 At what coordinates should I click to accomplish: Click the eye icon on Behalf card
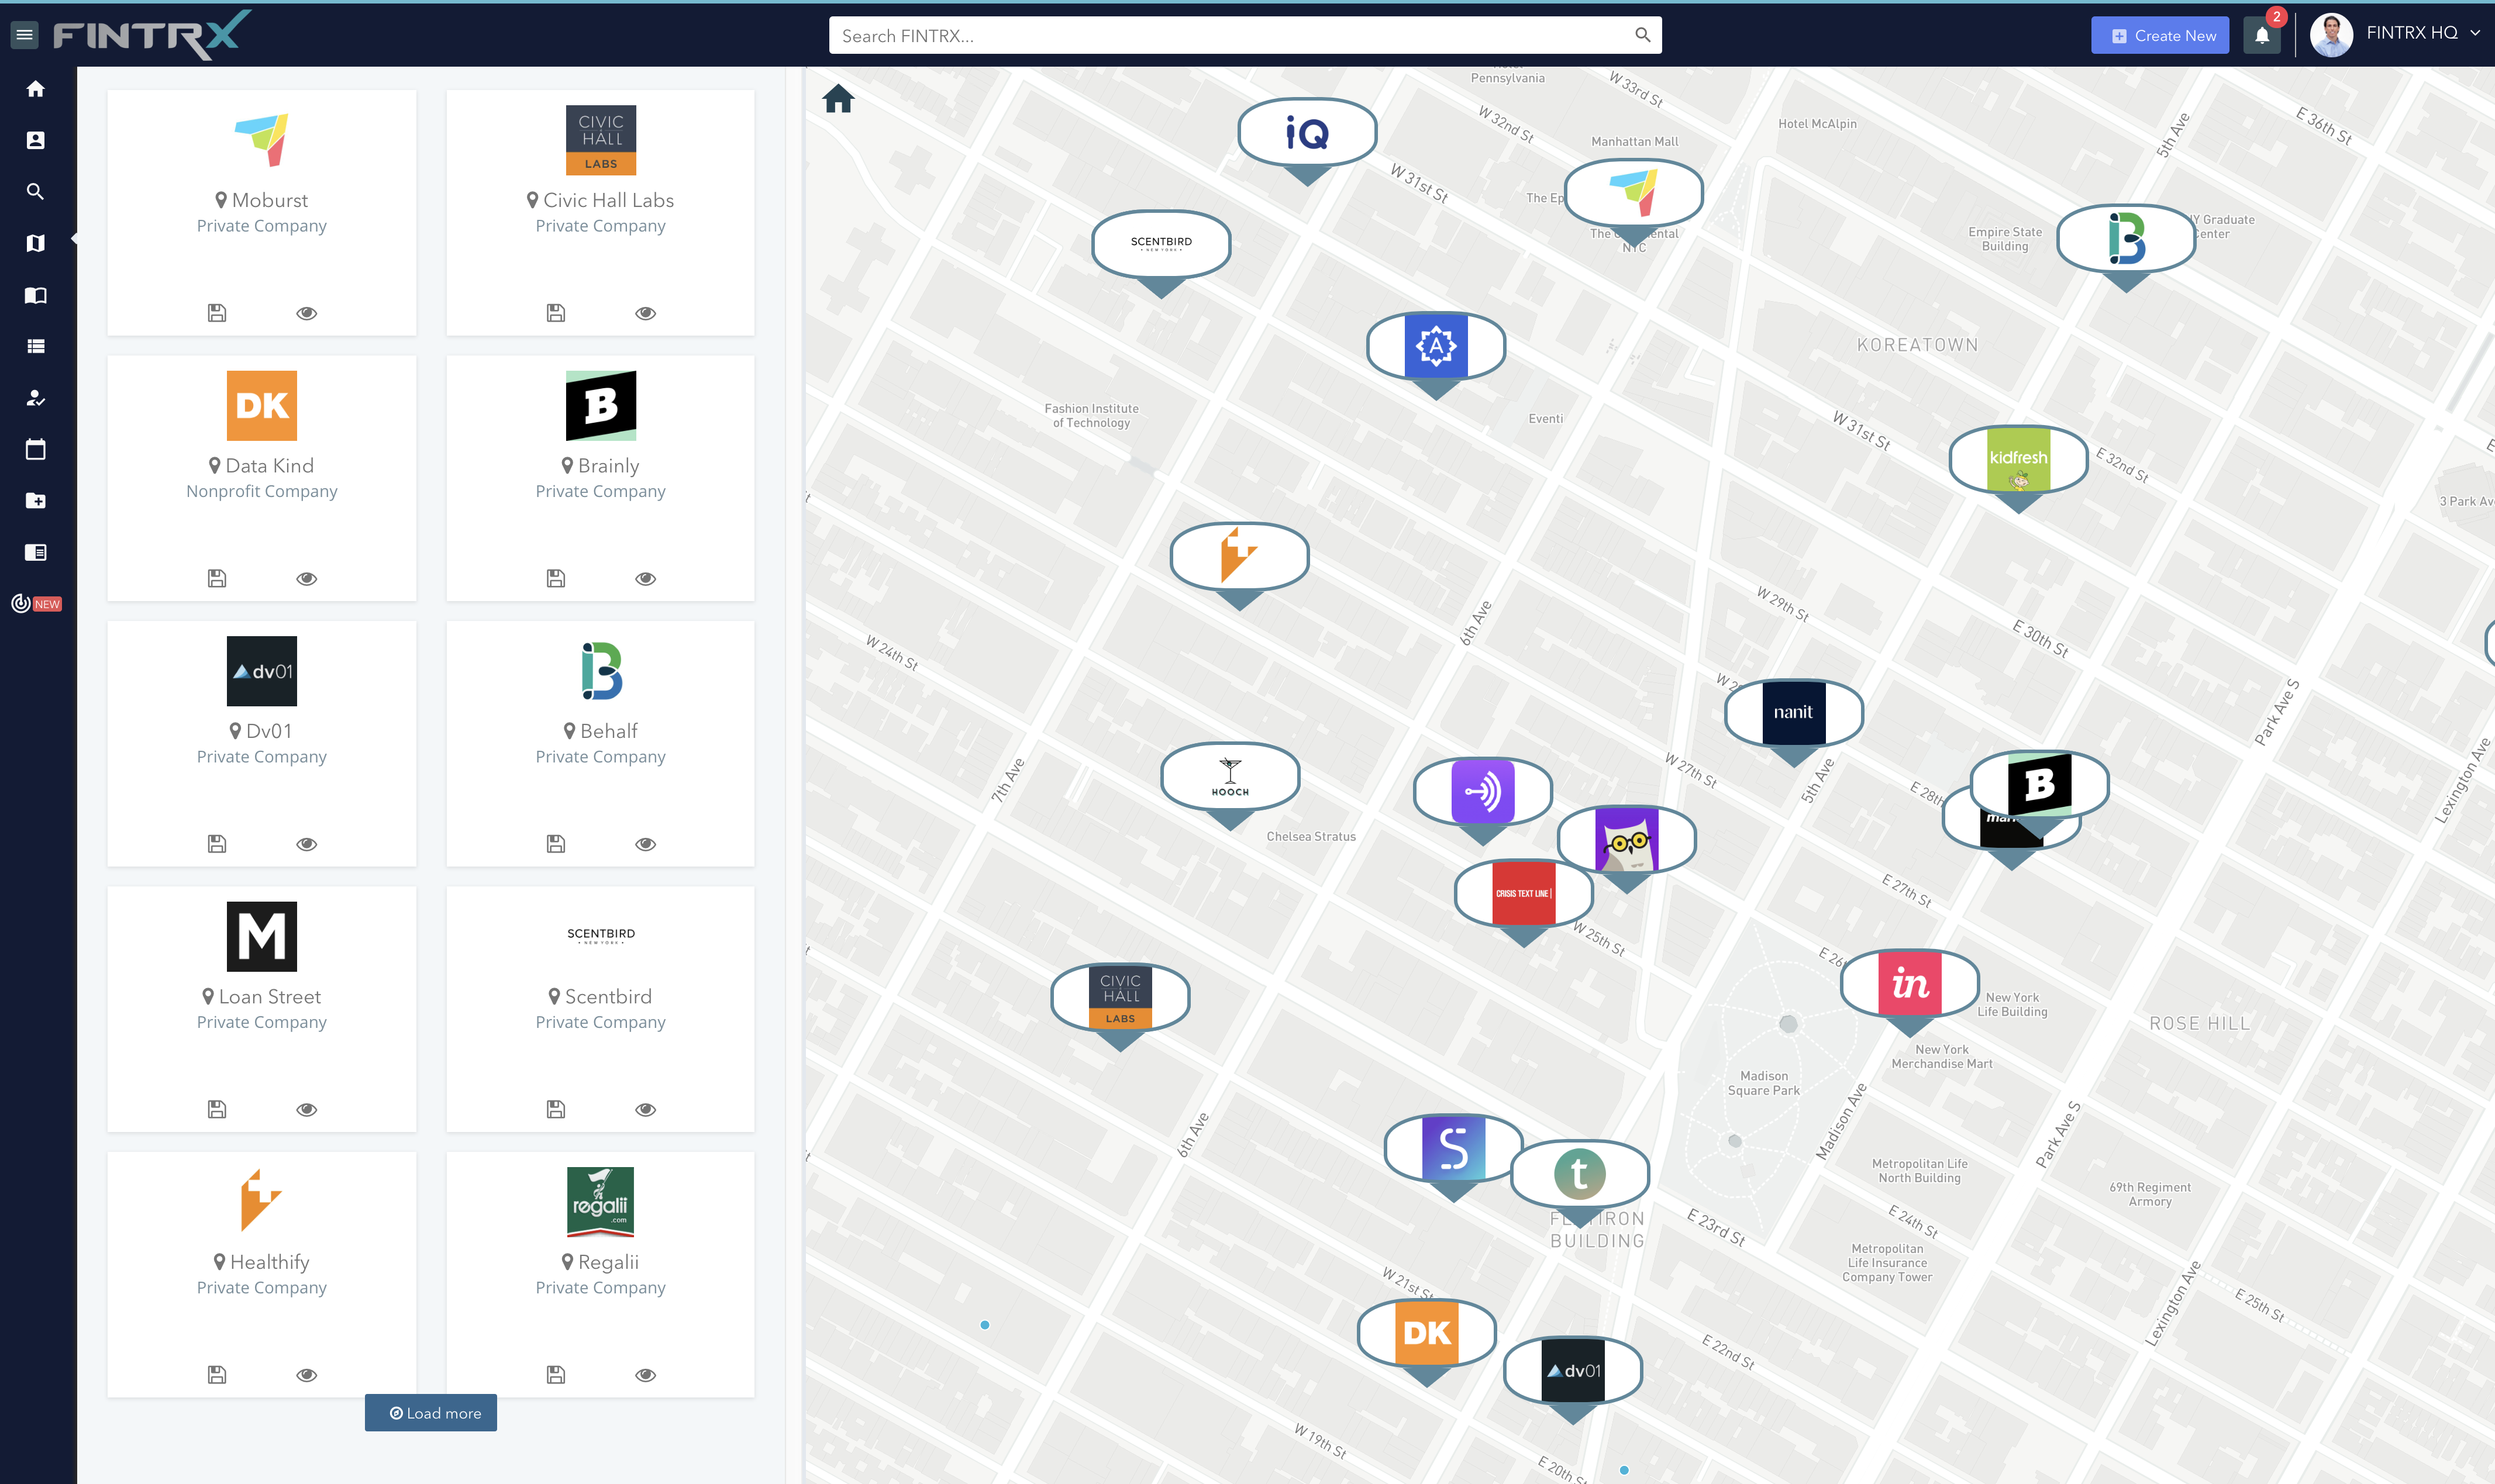(x=646, y=844)
